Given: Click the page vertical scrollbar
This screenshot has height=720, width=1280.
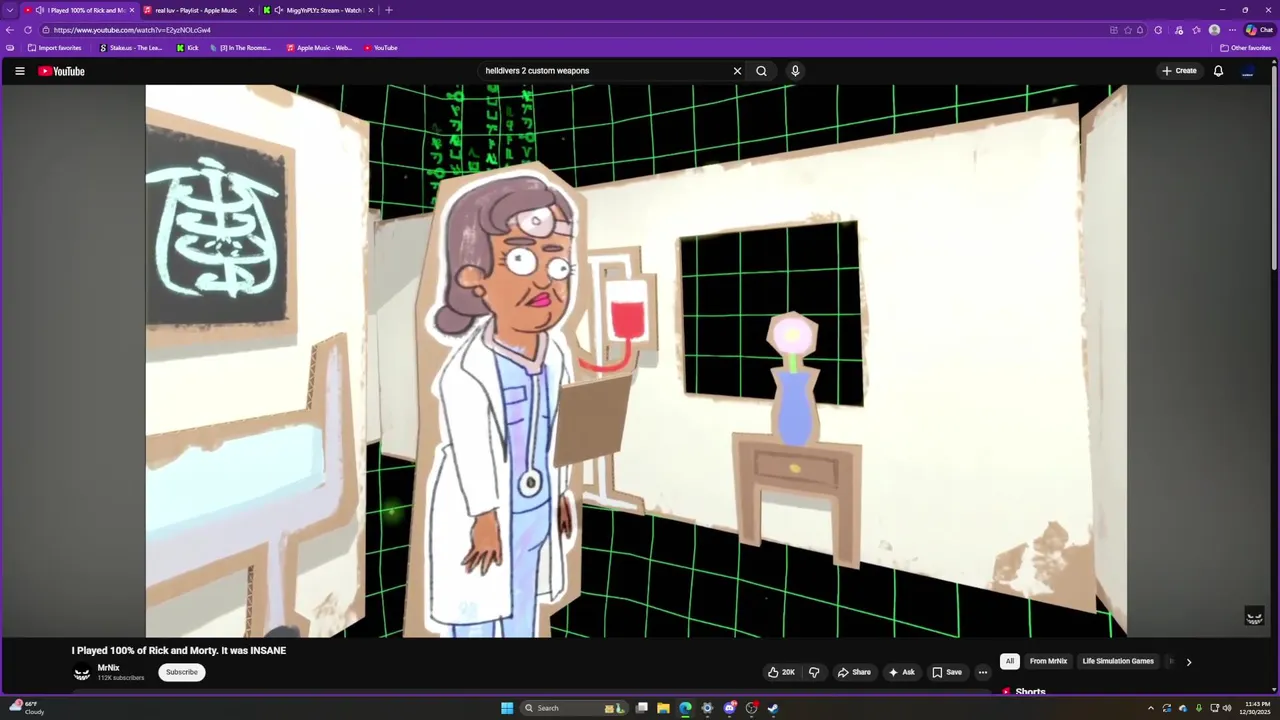Looking at the screenshot, I should (x=1274, y=170).
